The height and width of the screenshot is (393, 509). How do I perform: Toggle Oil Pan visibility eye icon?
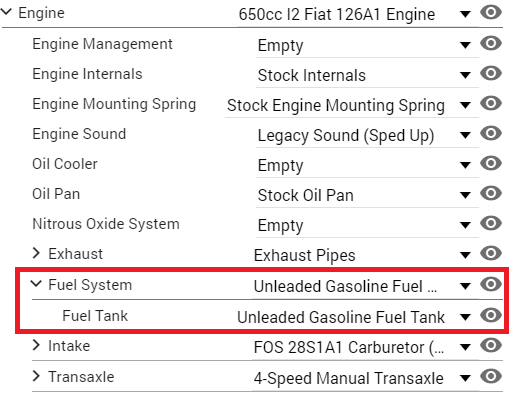pyautogui.click(x=491, y=193)
